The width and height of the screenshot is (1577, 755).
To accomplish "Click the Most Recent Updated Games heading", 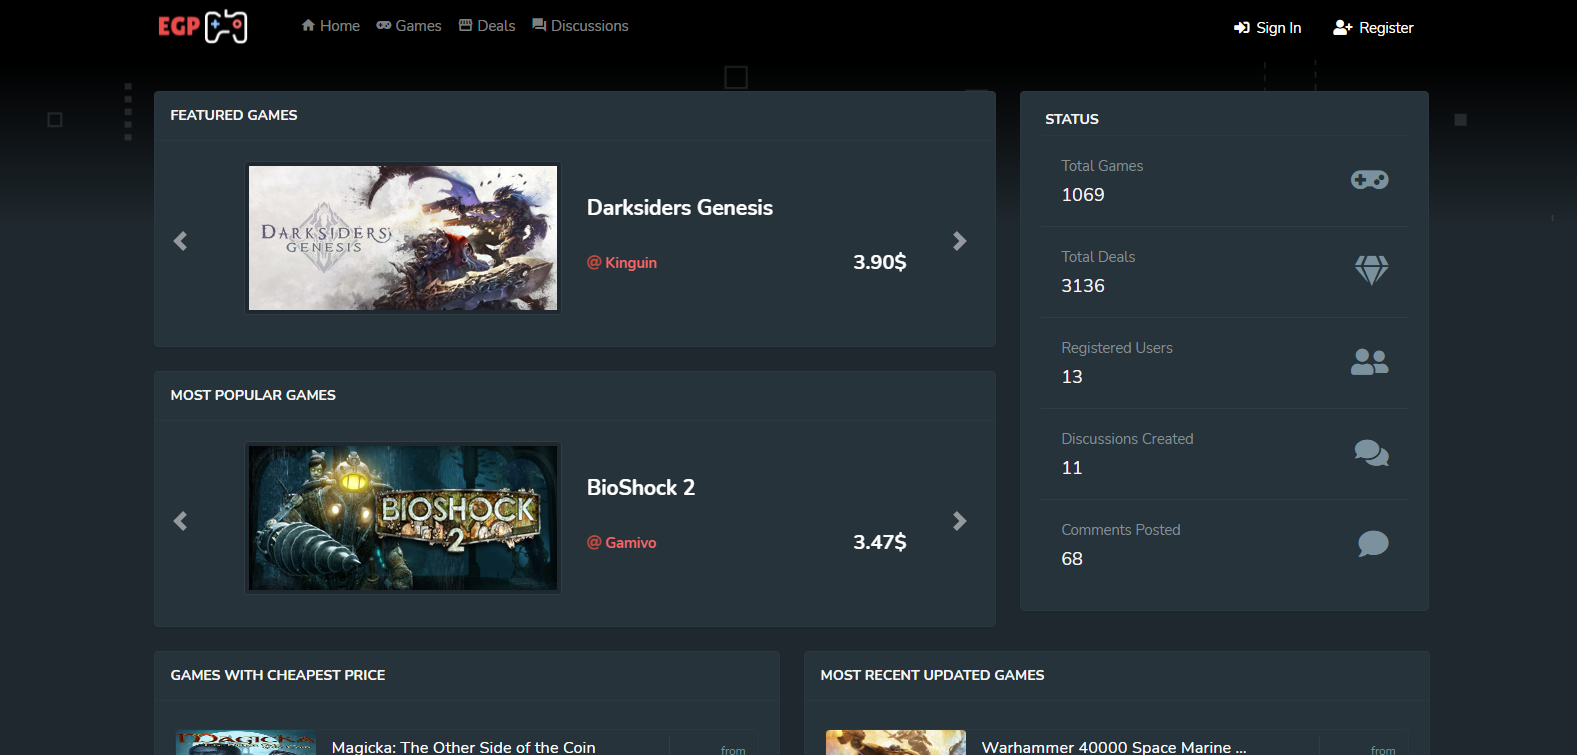I will pos(932,675).
